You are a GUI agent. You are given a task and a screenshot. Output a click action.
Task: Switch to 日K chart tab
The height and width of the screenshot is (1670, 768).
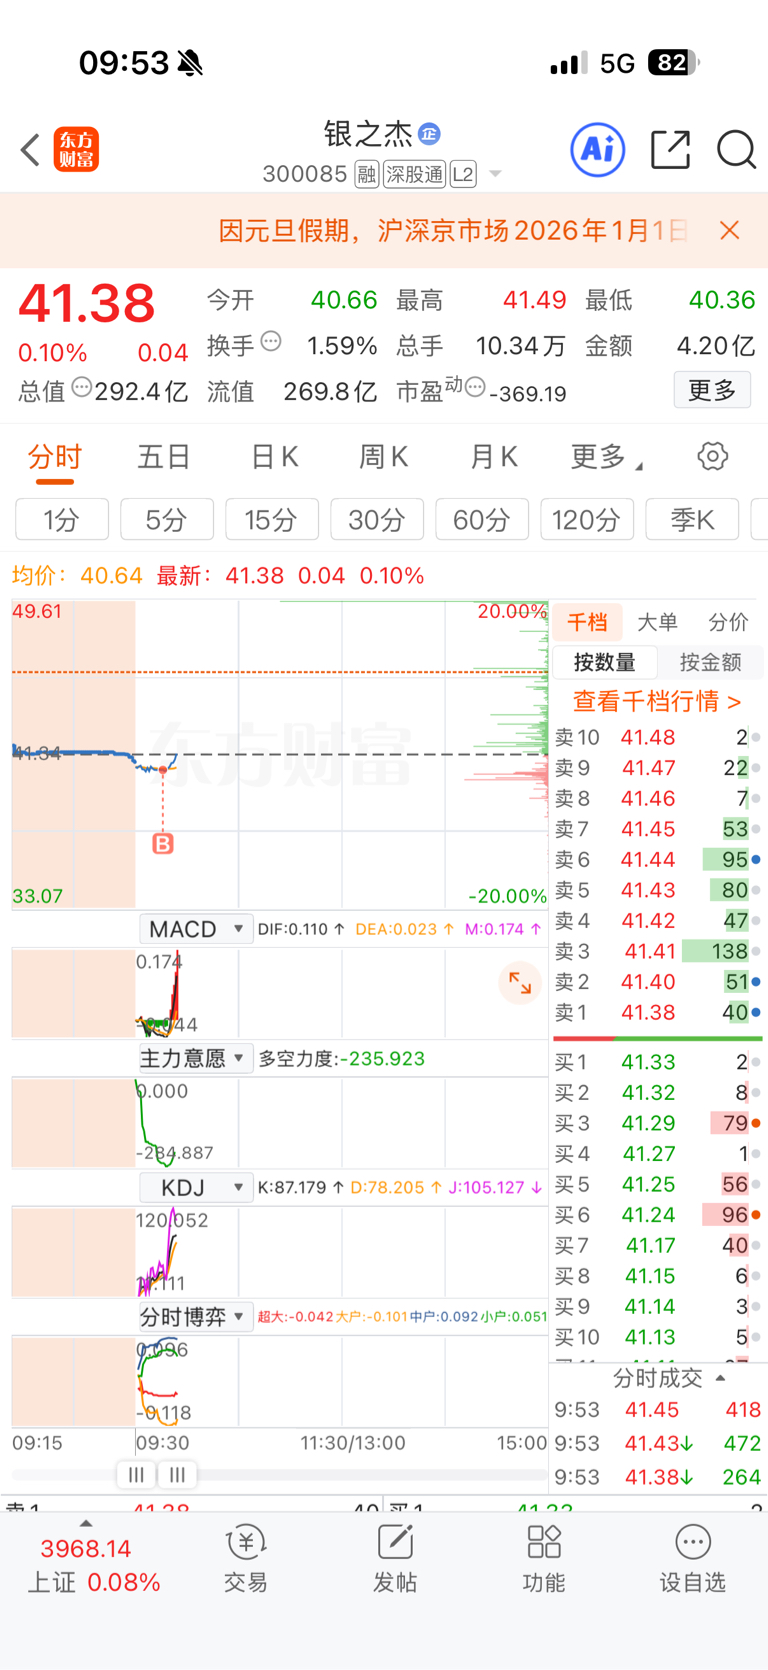274,458
